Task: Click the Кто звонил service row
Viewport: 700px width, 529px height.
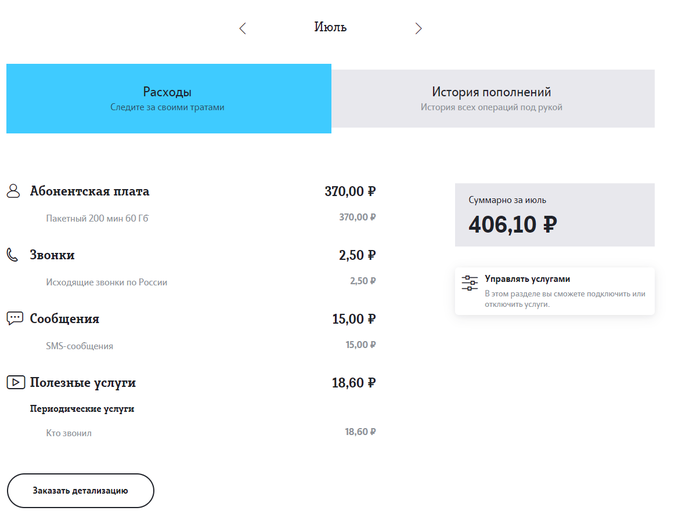Action: click(68, 432)
